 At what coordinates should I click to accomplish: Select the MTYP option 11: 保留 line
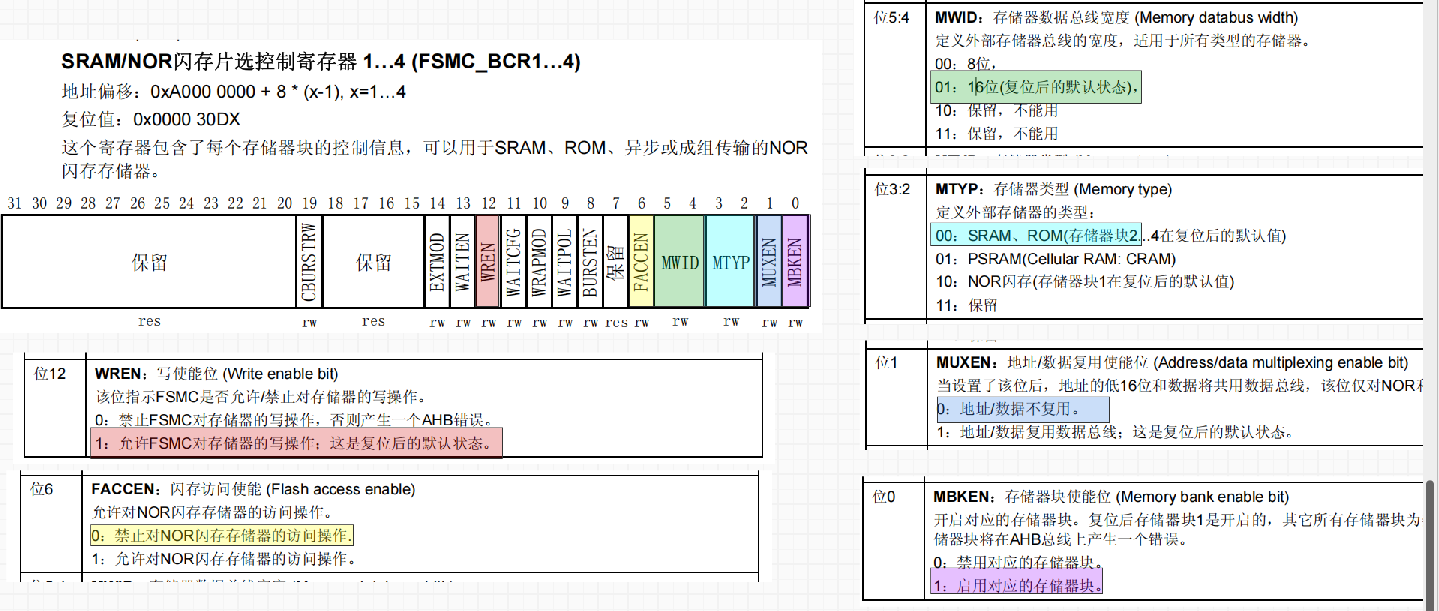965,304
